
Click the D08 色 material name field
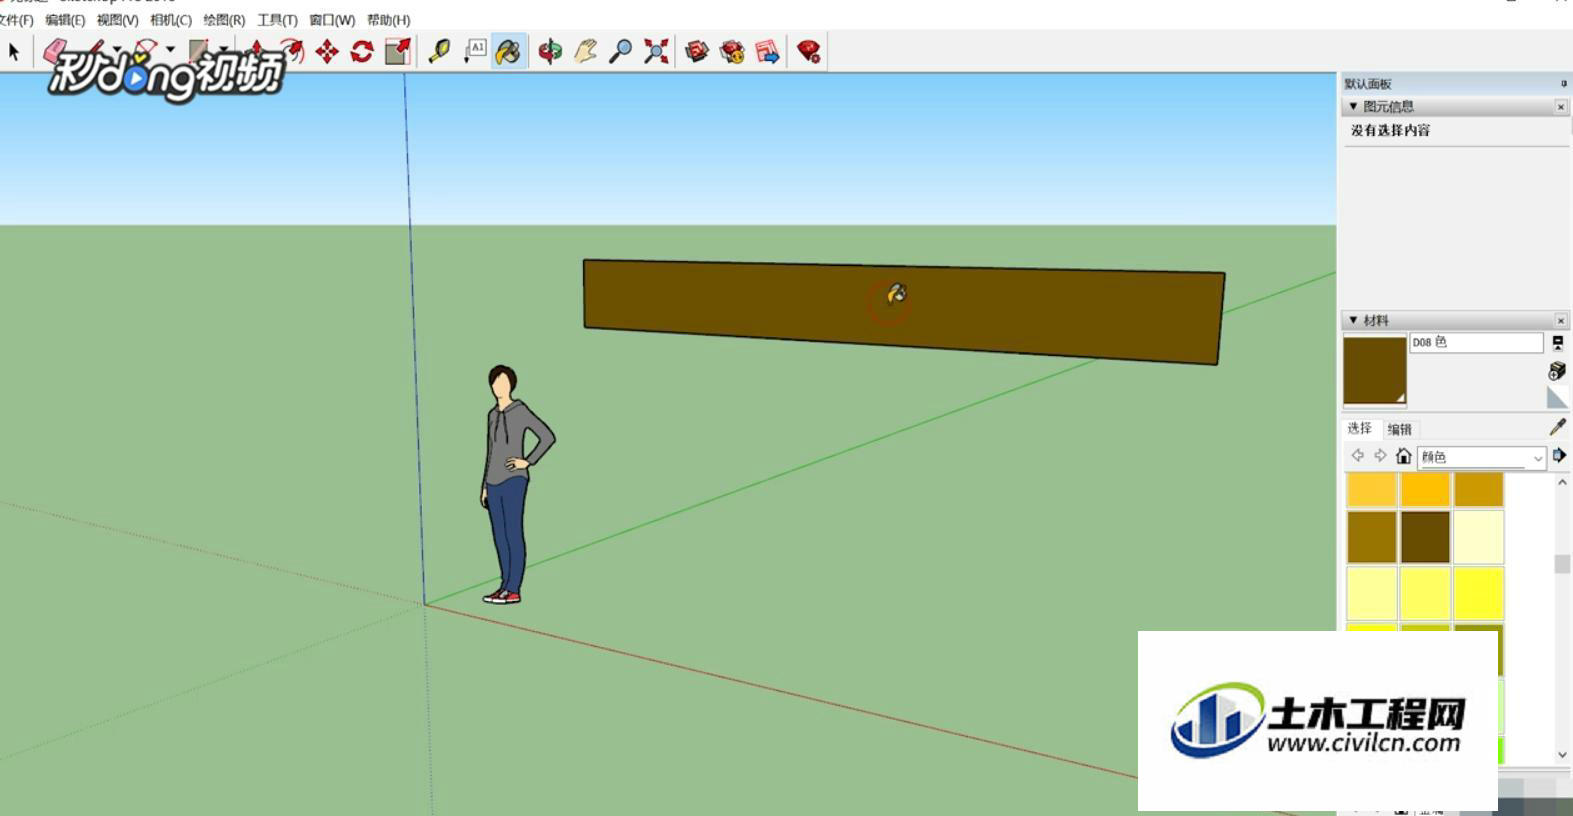[1476, 342]
